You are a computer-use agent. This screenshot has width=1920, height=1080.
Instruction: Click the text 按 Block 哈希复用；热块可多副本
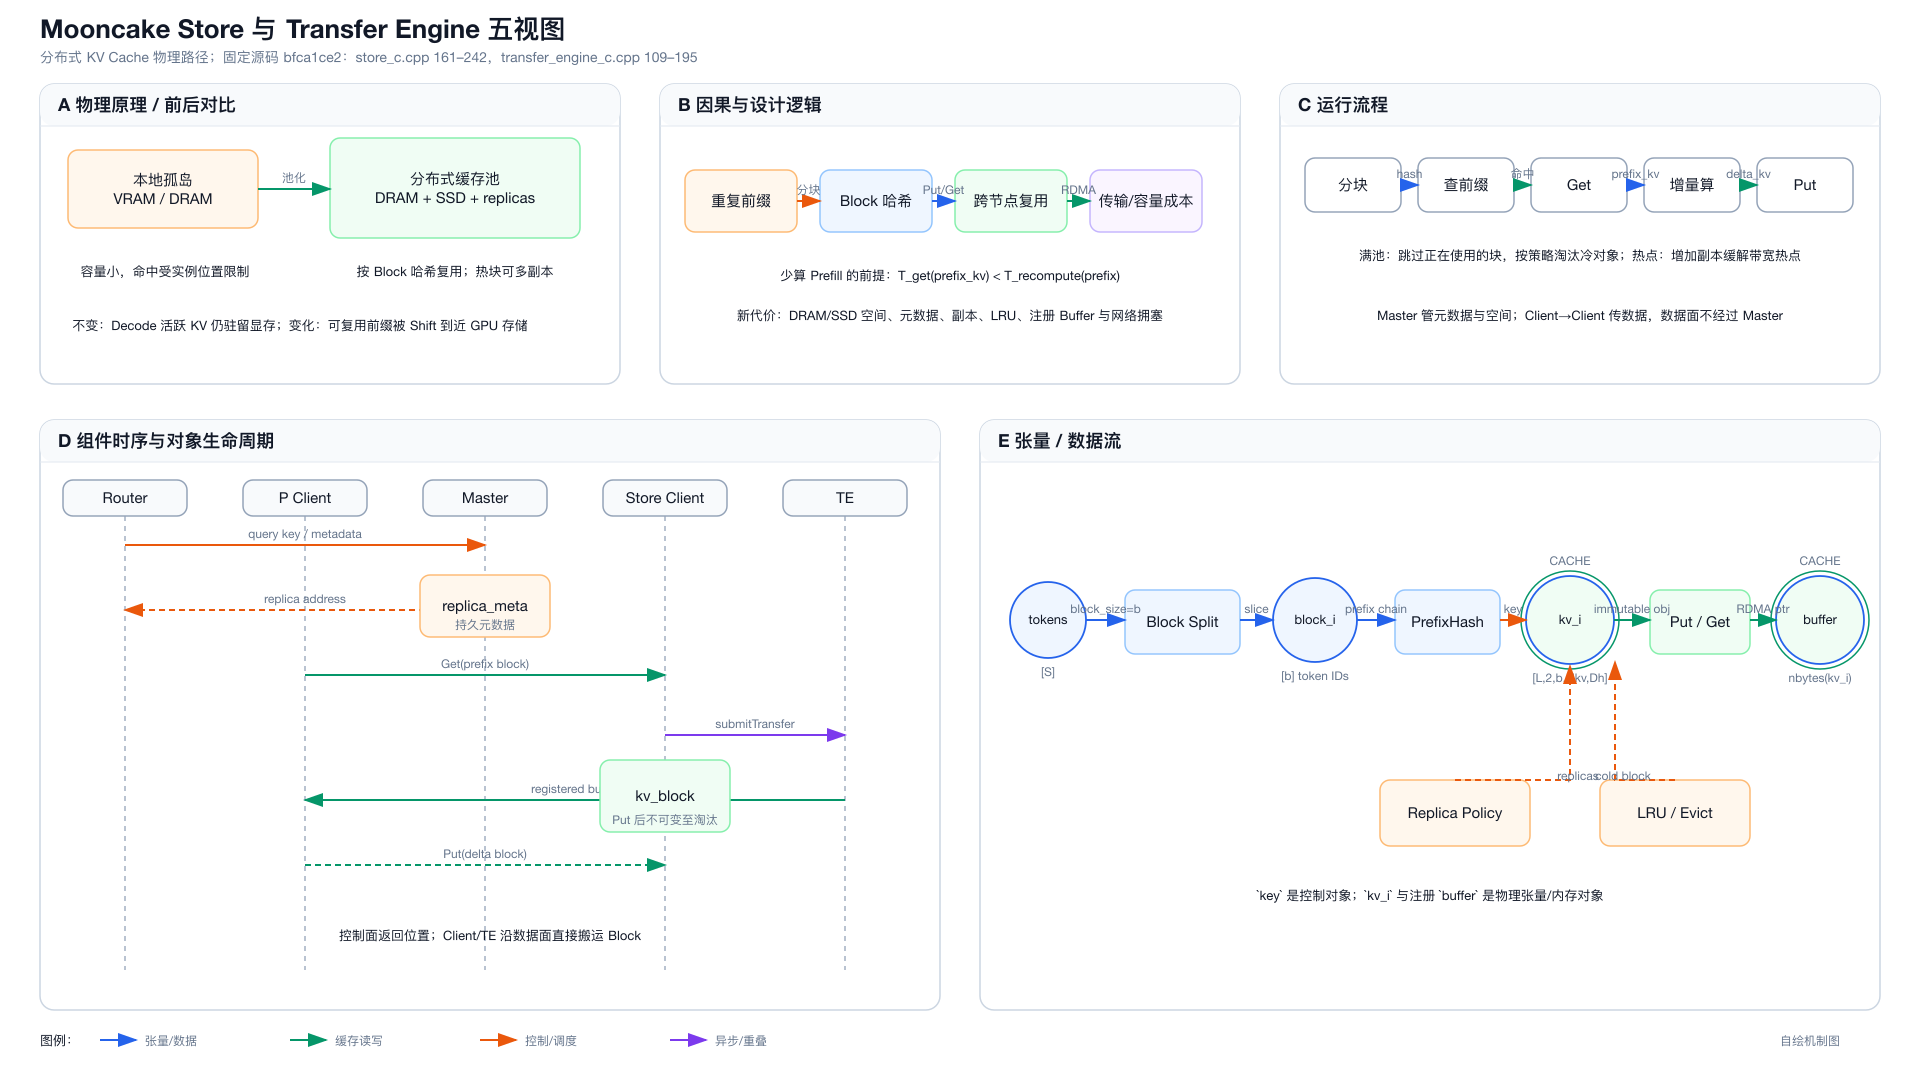455,272
